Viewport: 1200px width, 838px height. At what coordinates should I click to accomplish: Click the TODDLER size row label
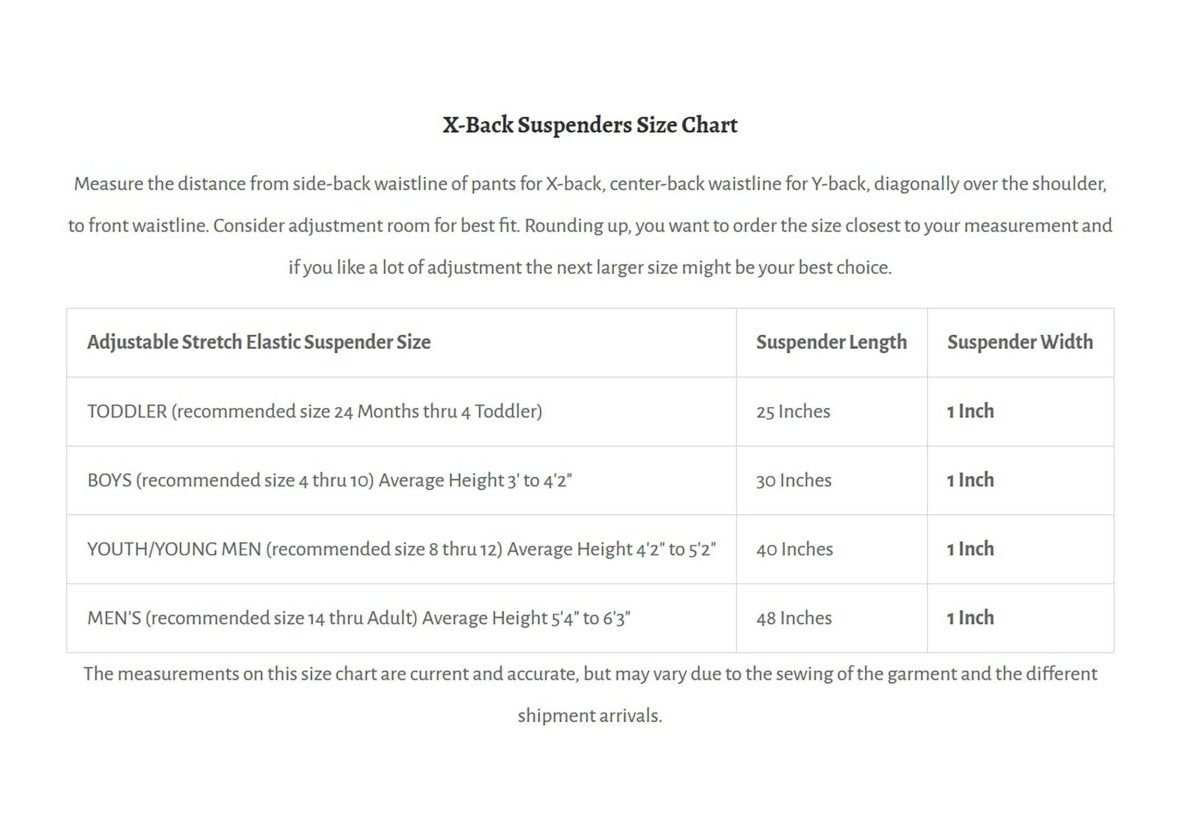[x=314, y=411]
